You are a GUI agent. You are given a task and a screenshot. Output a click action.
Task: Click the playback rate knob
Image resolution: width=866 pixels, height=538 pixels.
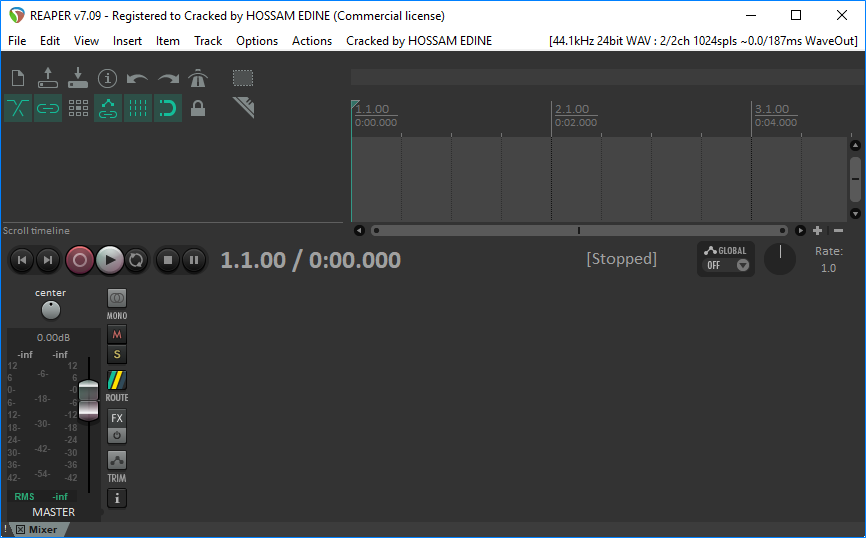780,259
